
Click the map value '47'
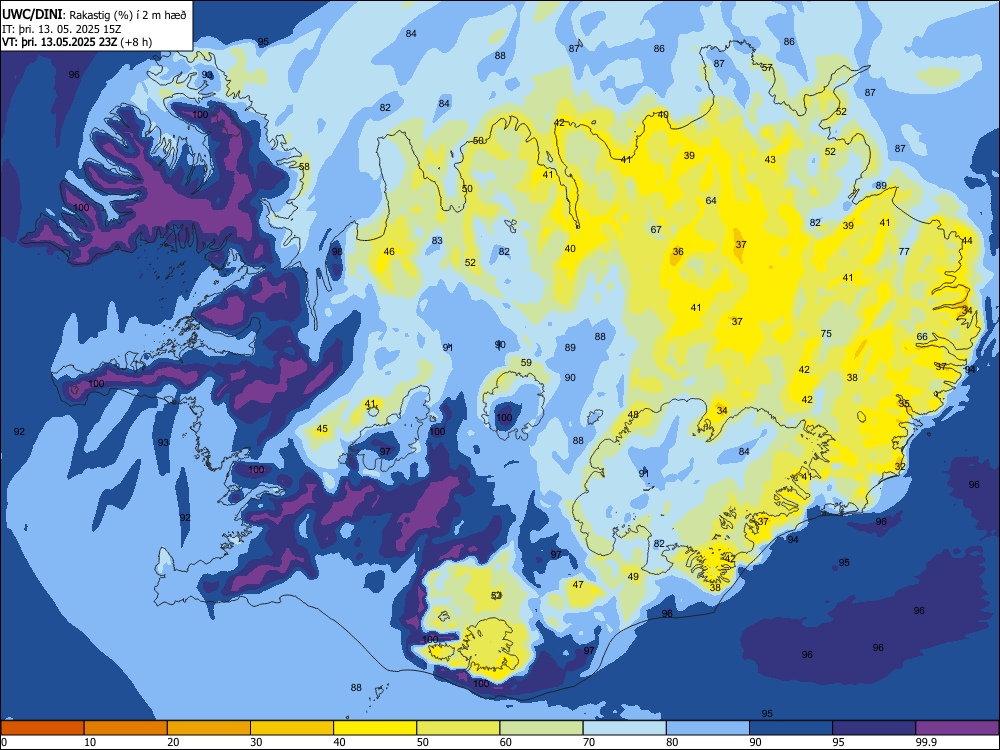[x=578, y=584]
